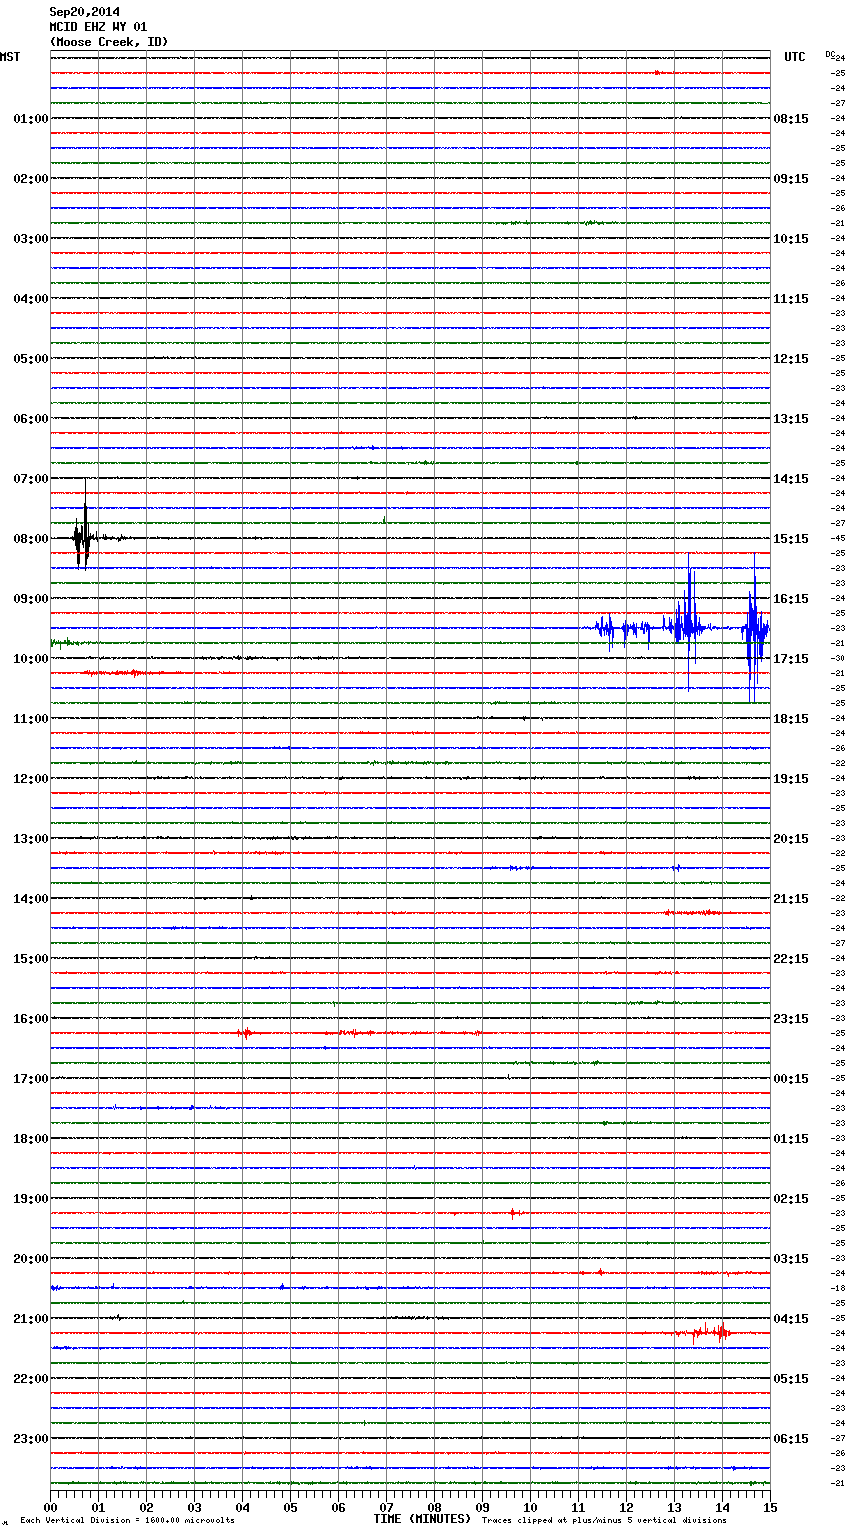Viewport: 850px width, 1534px height.
Task: Click the '12:00' MST time label
Action: coord(30,779)
